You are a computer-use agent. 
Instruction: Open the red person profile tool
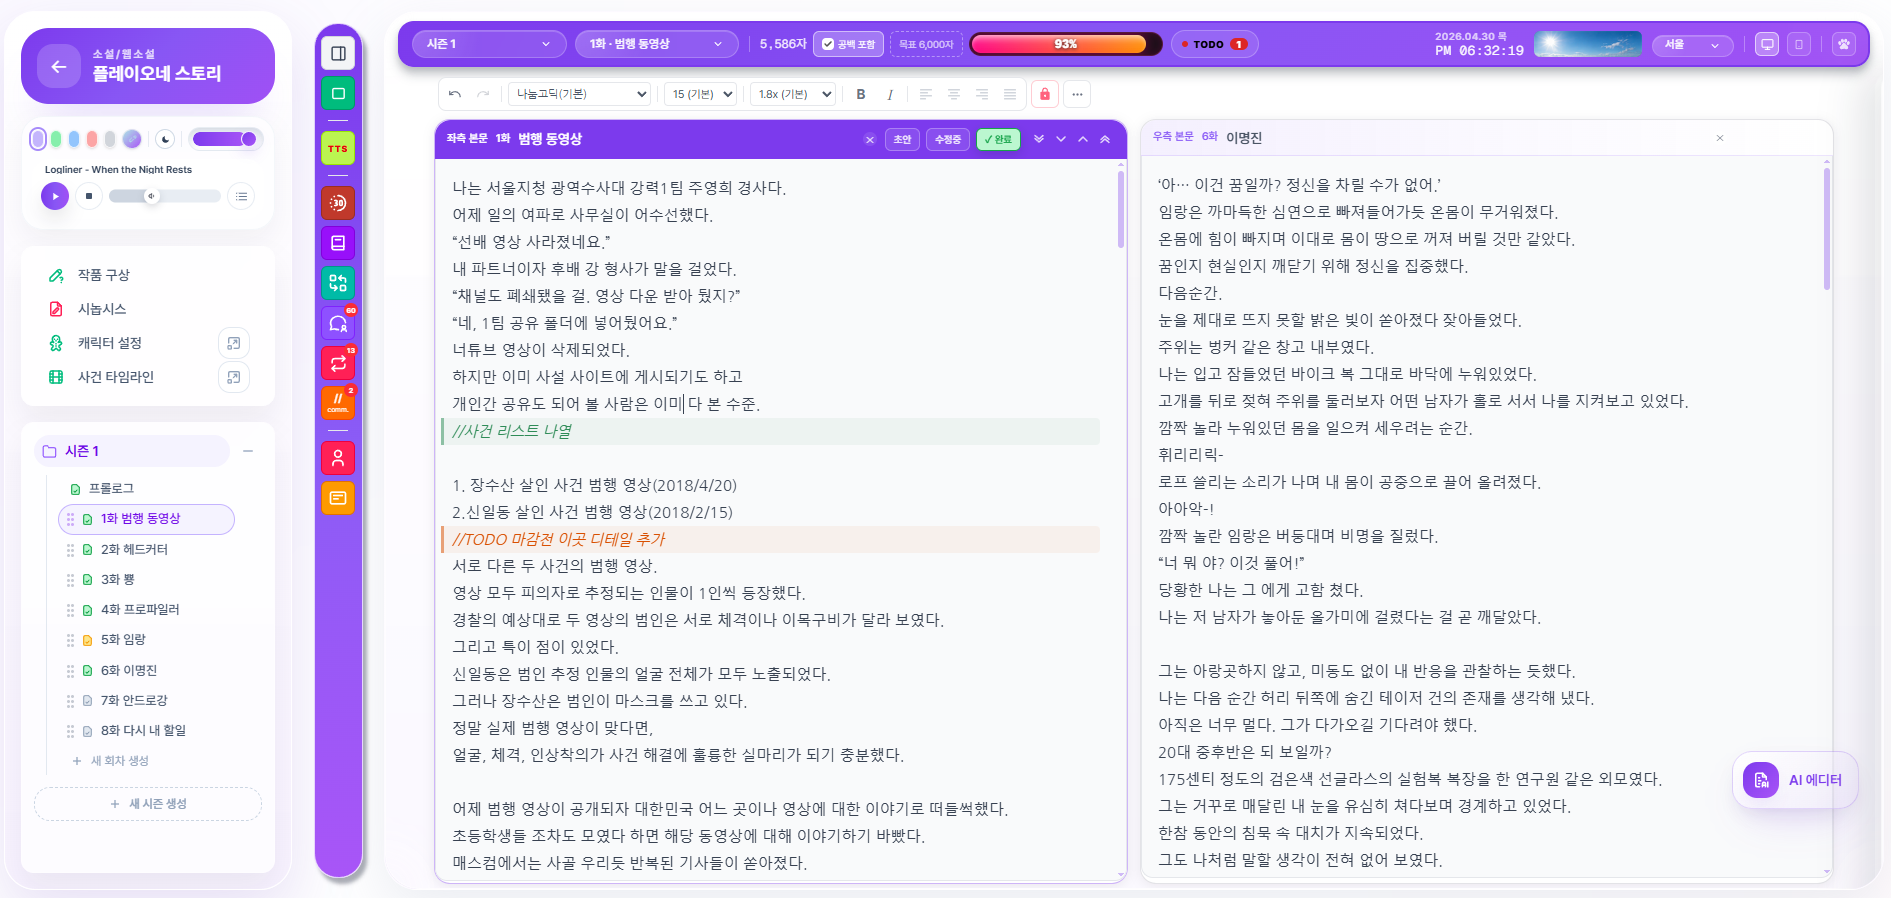(338, 458)
